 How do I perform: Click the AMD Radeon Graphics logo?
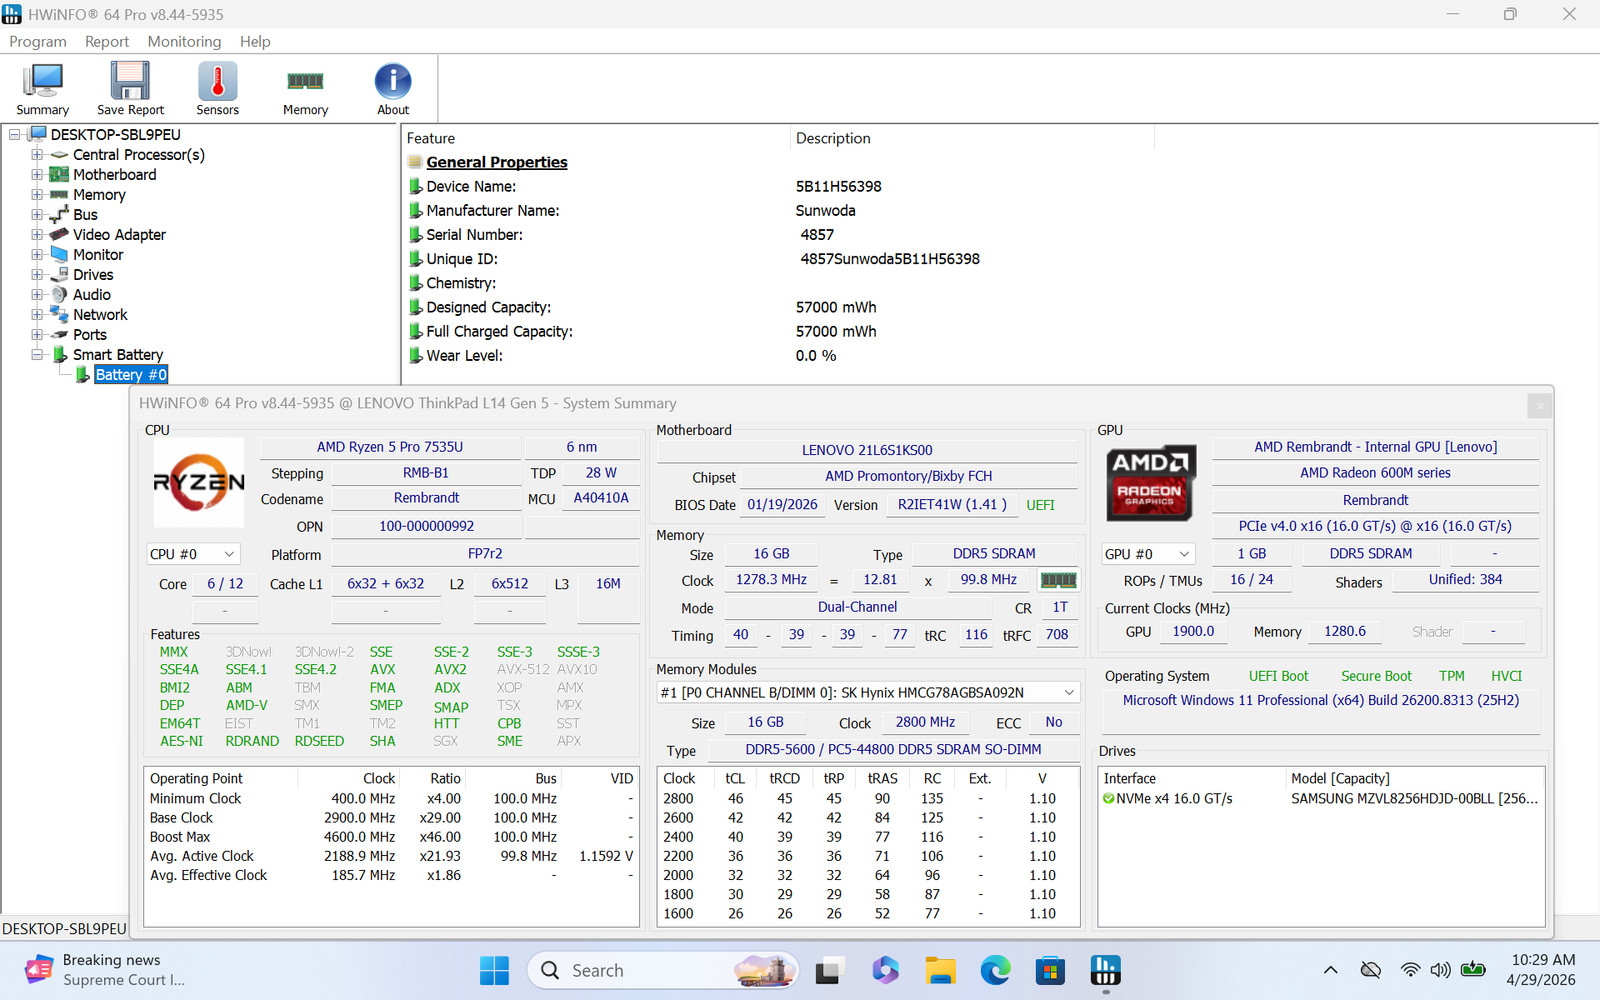pos(1150,482)
